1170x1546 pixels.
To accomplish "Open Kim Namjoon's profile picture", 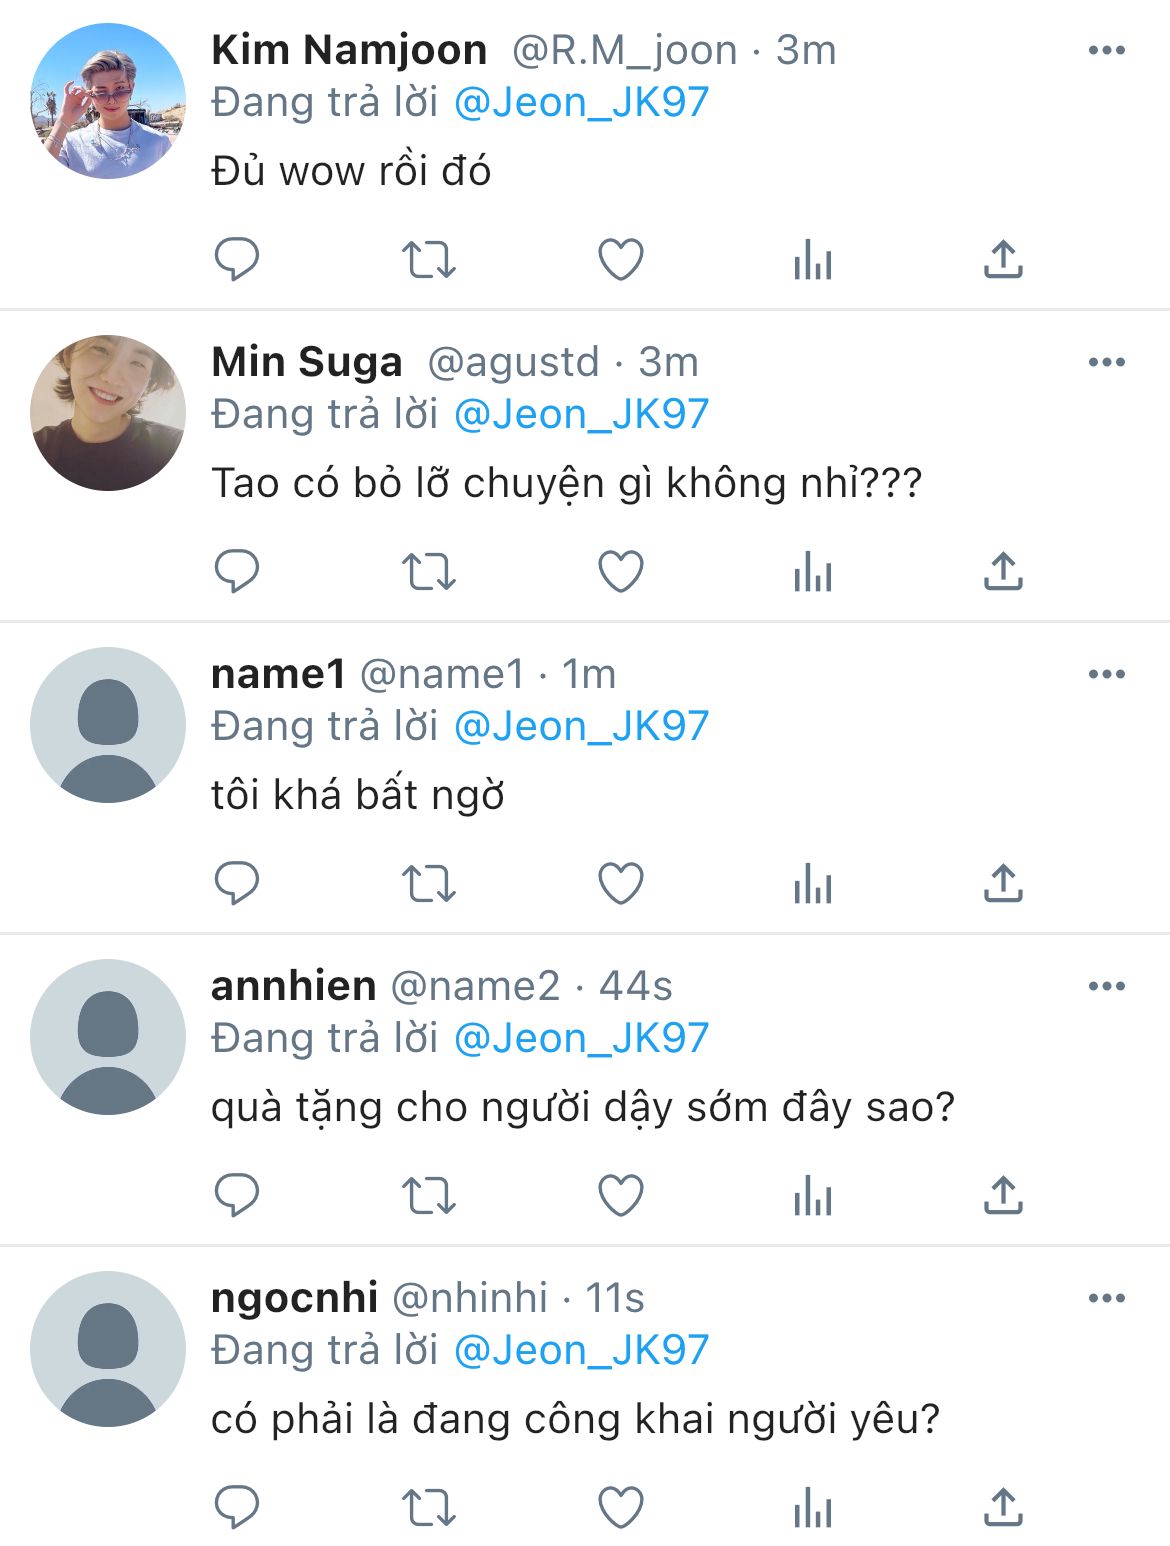I will 108,101.
